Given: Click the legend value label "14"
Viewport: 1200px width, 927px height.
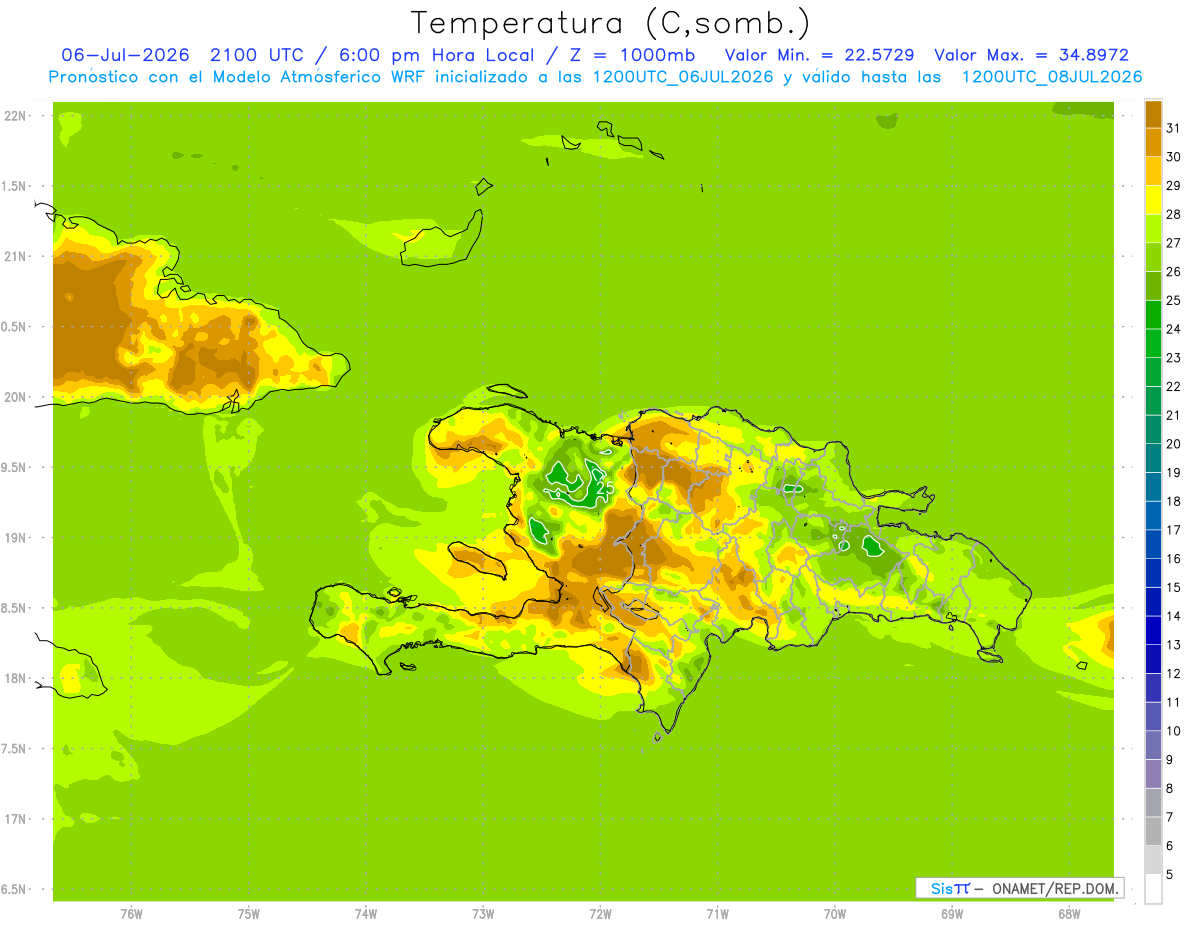Looking at the screenshot, I should [x=1173, y=616].
